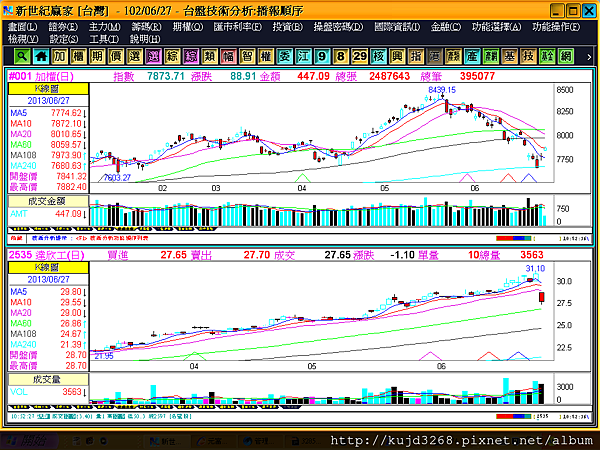Select the 2535 達欣工(日) chart title
This screenshot has width=600, height=450.
[x=47, y=255]
